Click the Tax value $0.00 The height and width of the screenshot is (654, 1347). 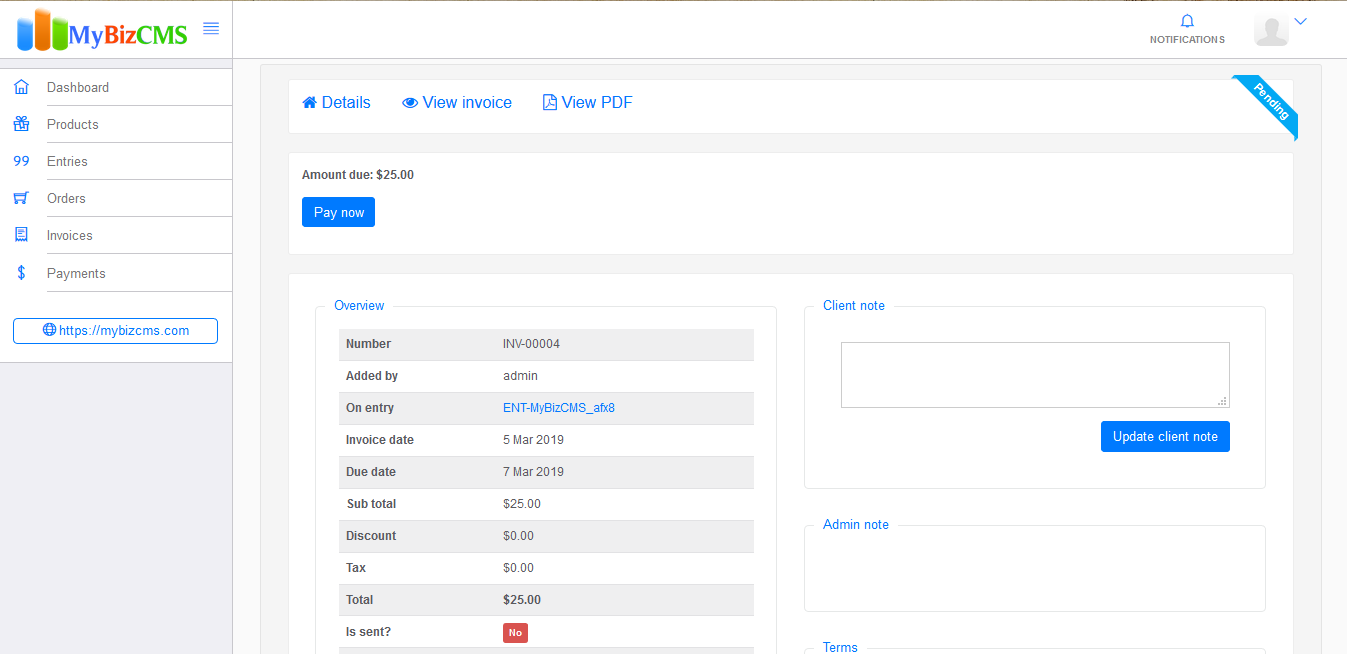click(518, 568)
